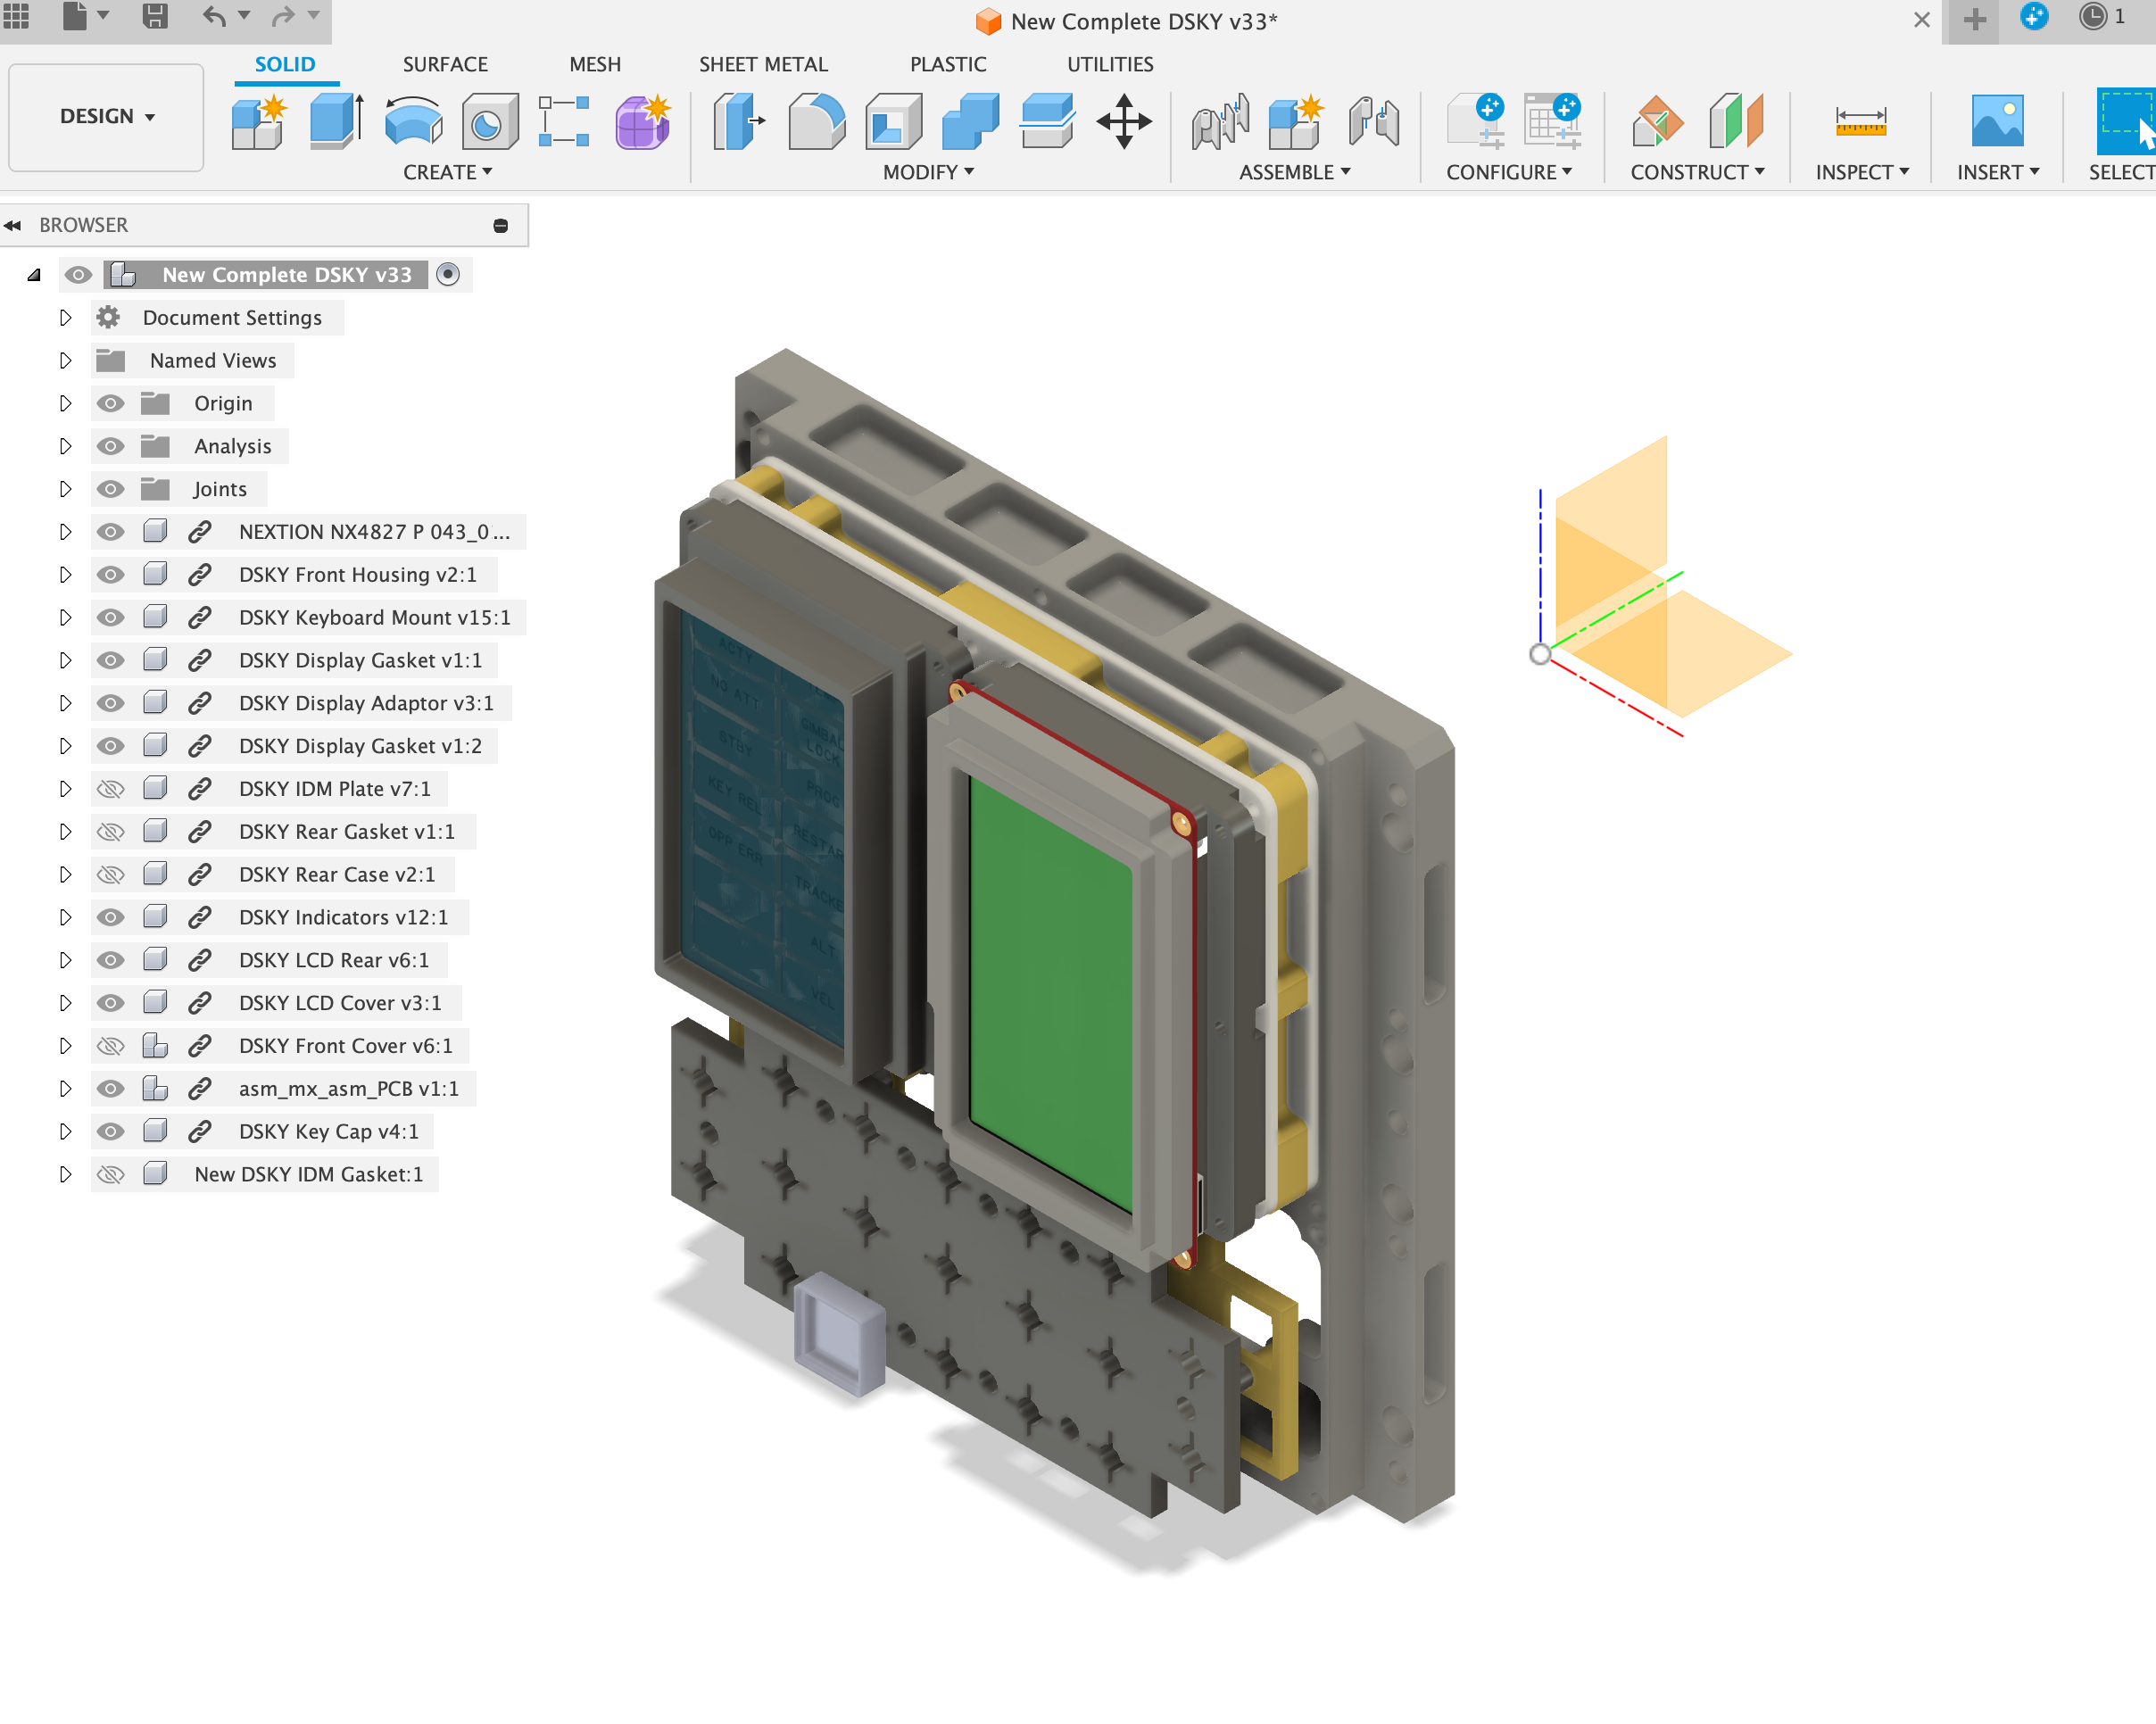The image size is (2156, 1724).
Task: Switch to the SHEET METAL tab
Action: pos(763,64)
